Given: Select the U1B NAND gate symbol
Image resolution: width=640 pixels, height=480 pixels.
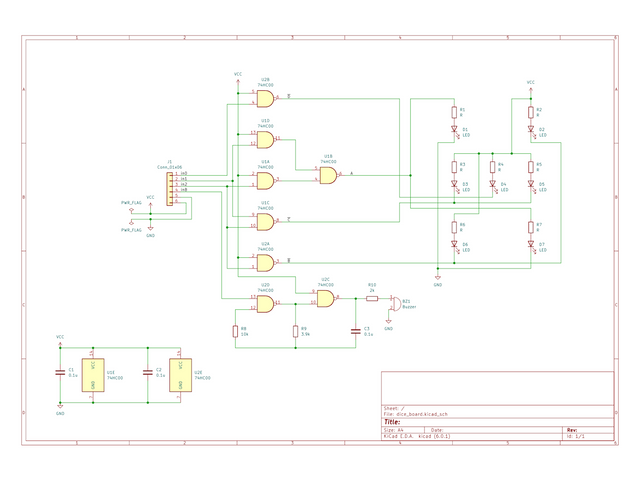Looking at the screenshot, I should click(x=327, y=175).
